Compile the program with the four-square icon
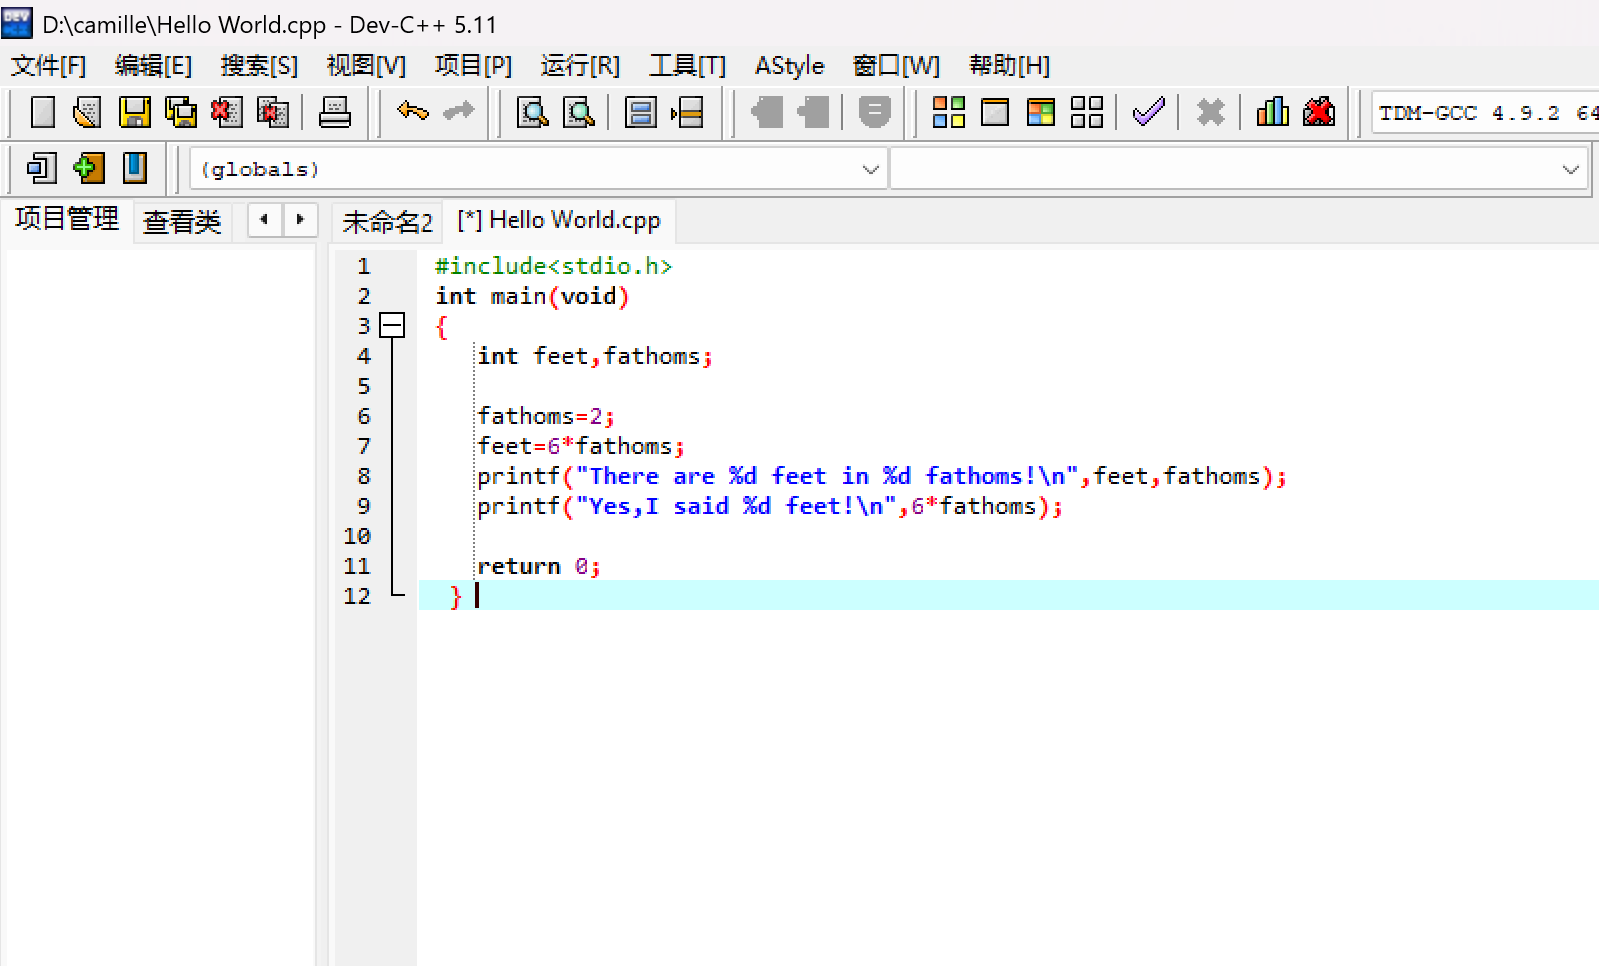The height and width of the screenshot is (966, 1599). point(949,112)
